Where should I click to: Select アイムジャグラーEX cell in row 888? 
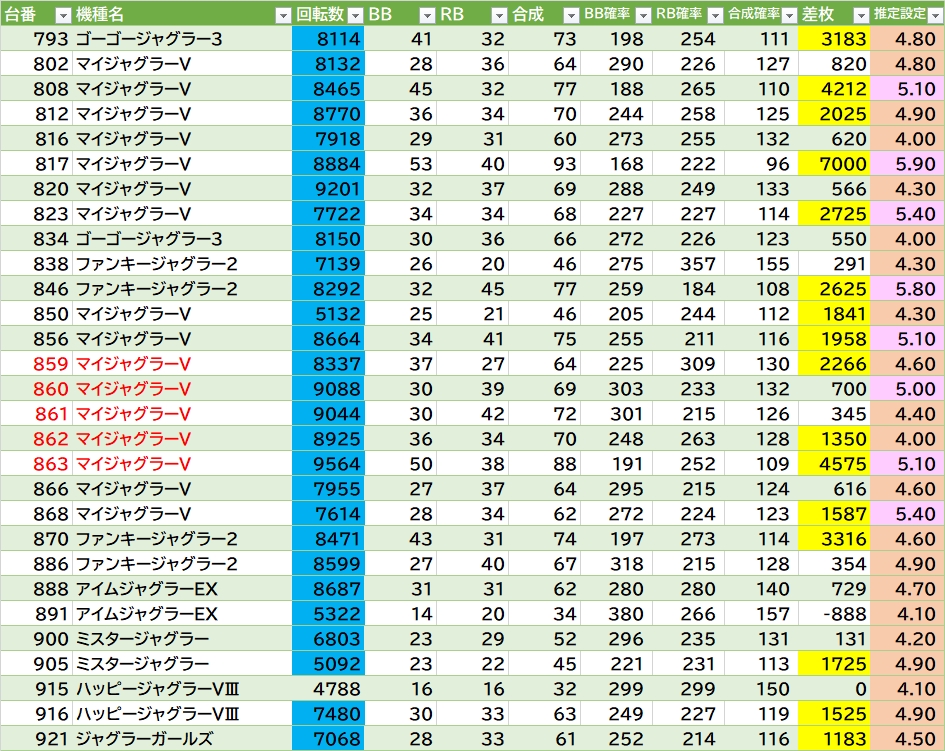(182, 589)
